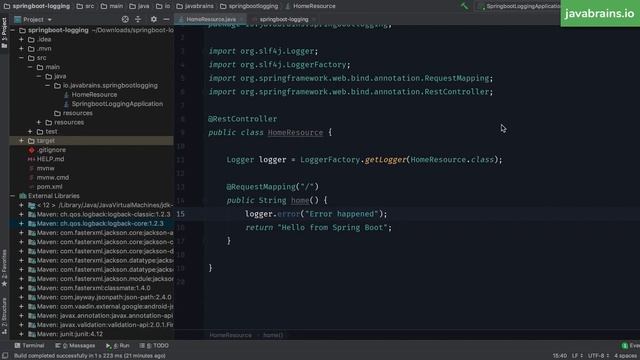
Task: Select Maven json-path:2.4.0 library
Action: click(104, 297)
